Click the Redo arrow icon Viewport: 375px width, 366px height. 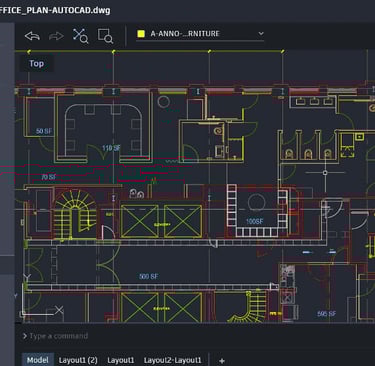(56, 36)
